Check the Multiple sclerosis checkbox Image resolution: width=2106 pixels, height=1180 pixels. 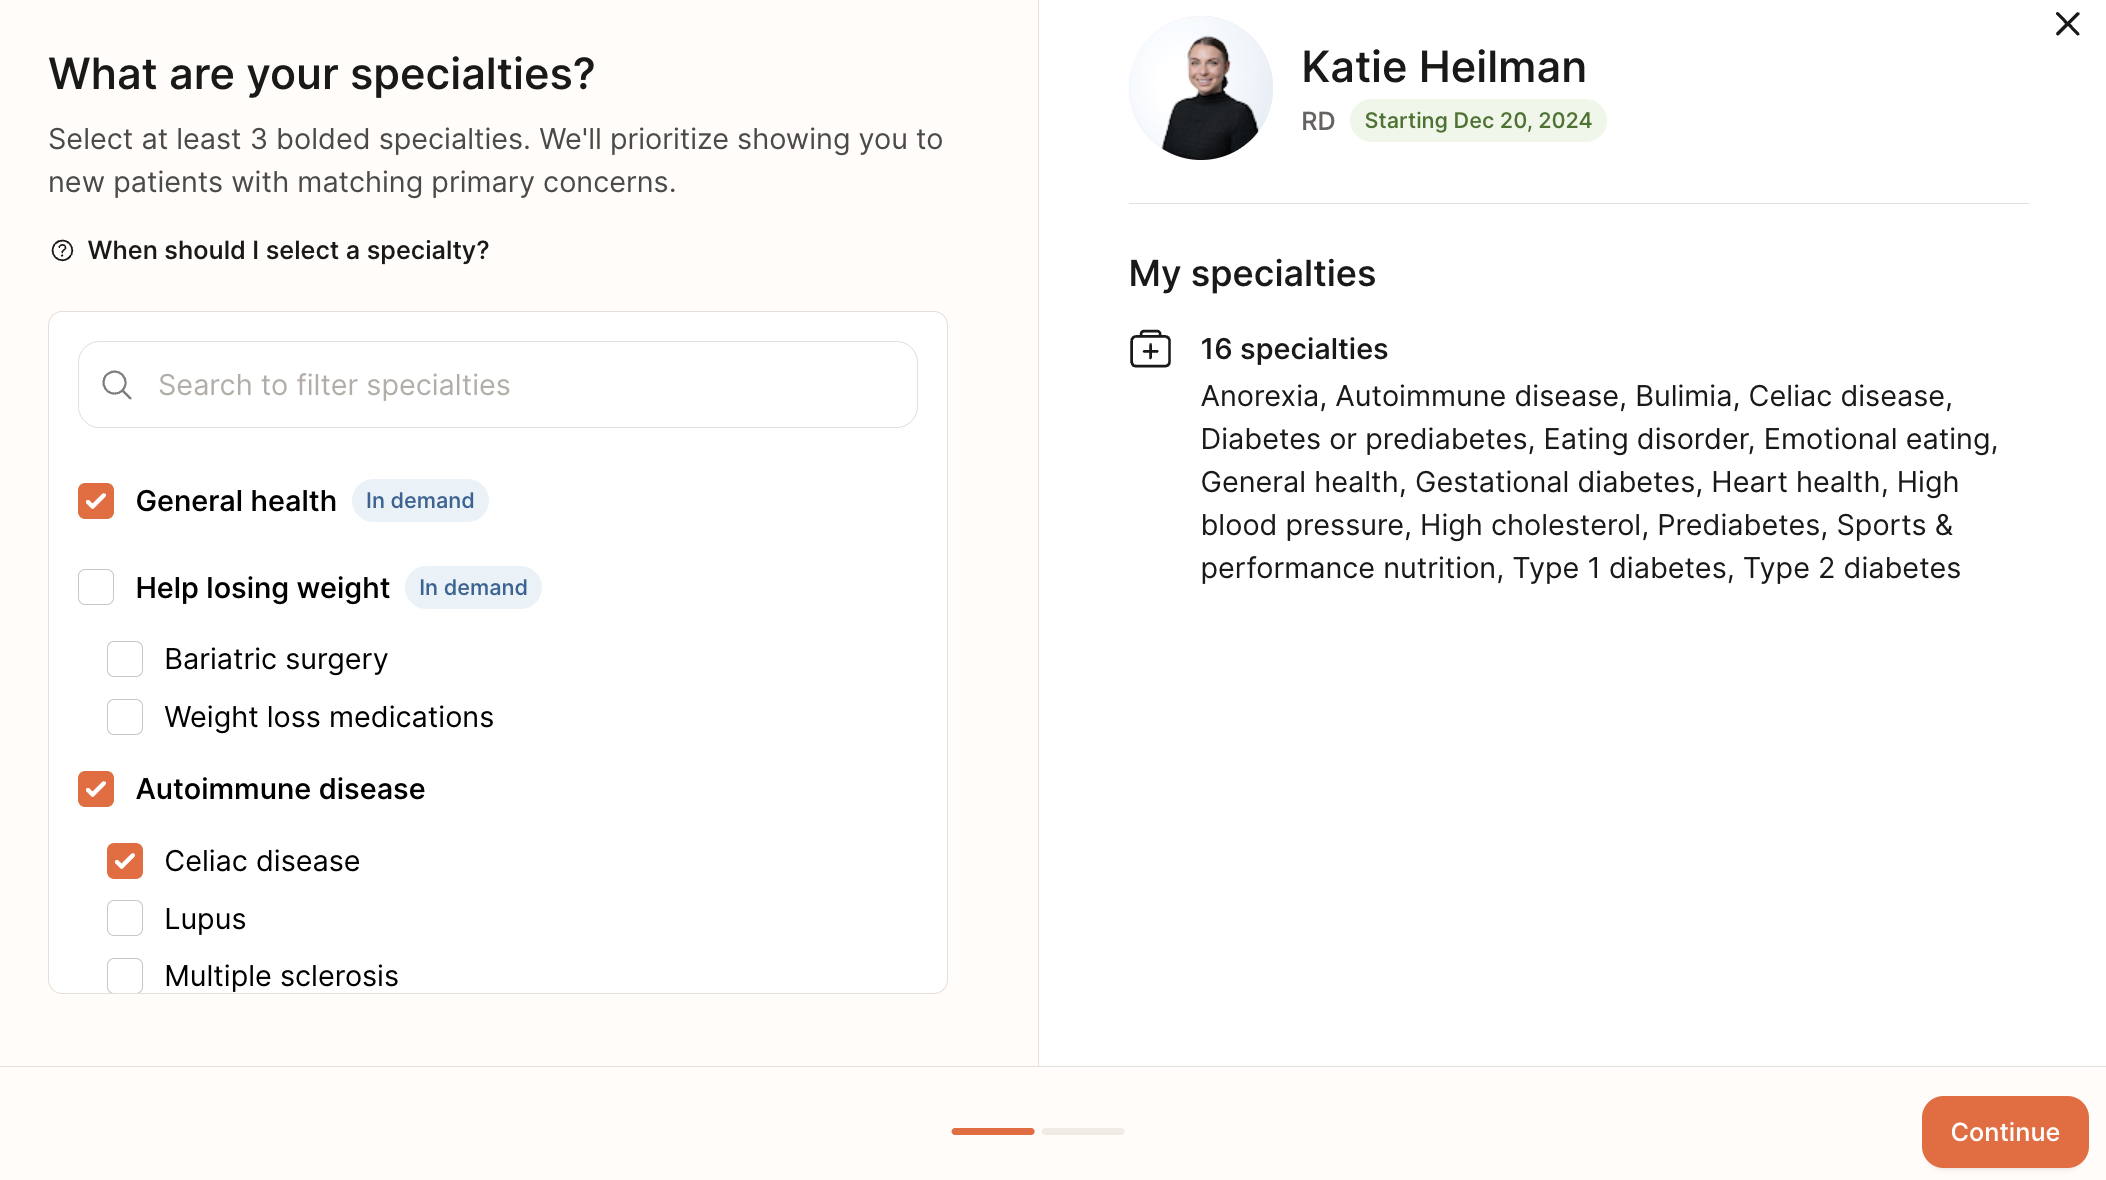point(125,975)
